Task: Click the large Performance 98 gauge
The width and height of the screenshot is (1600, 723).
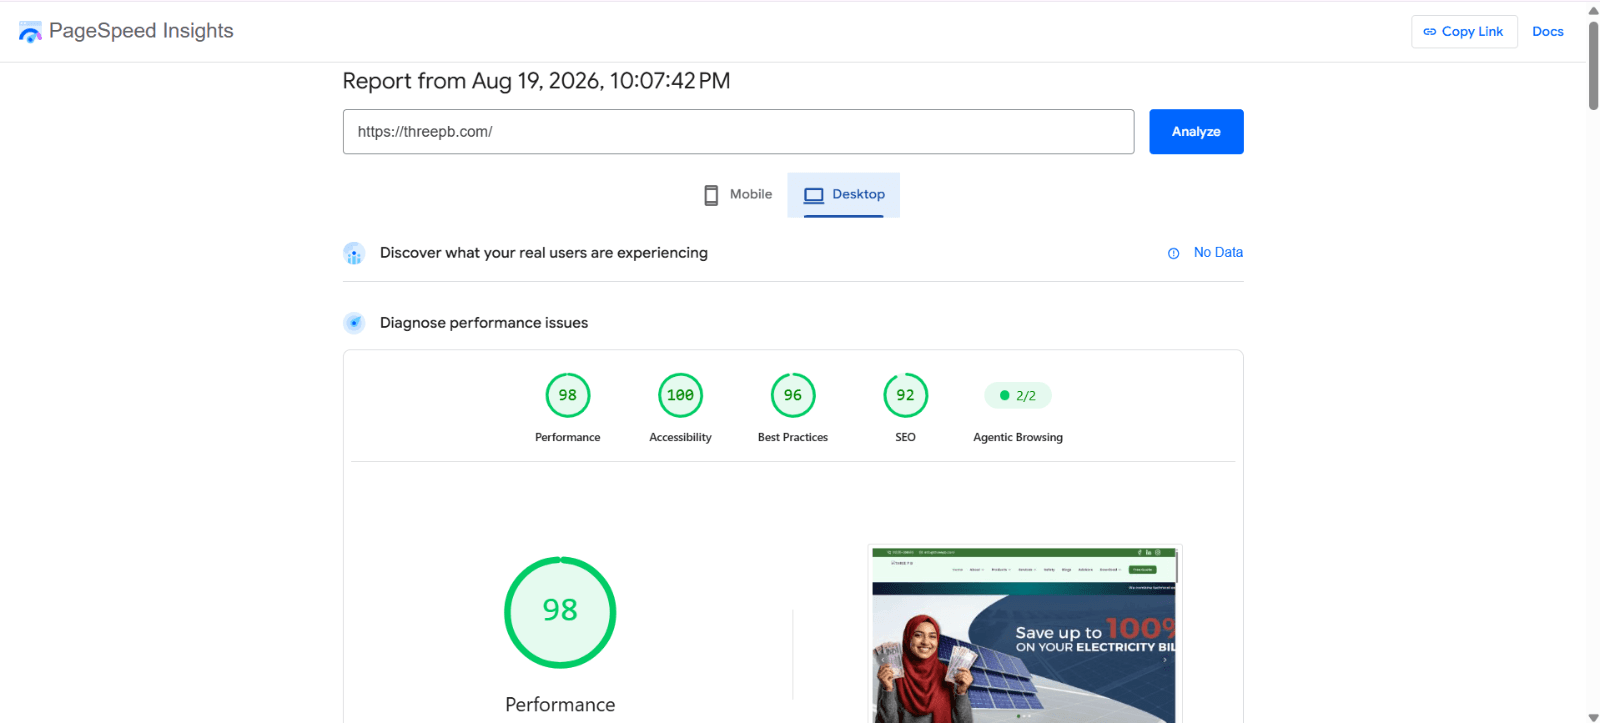Action: click(560, 612)
